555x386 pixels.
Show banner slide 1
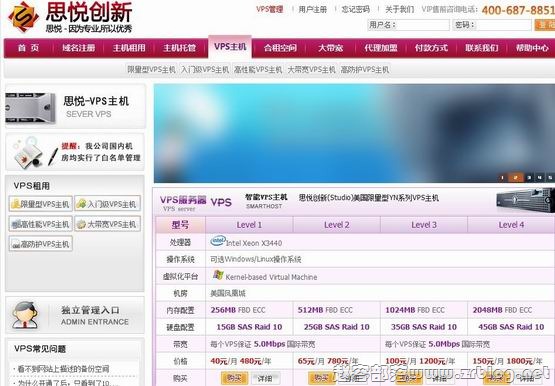pos(502,178)
